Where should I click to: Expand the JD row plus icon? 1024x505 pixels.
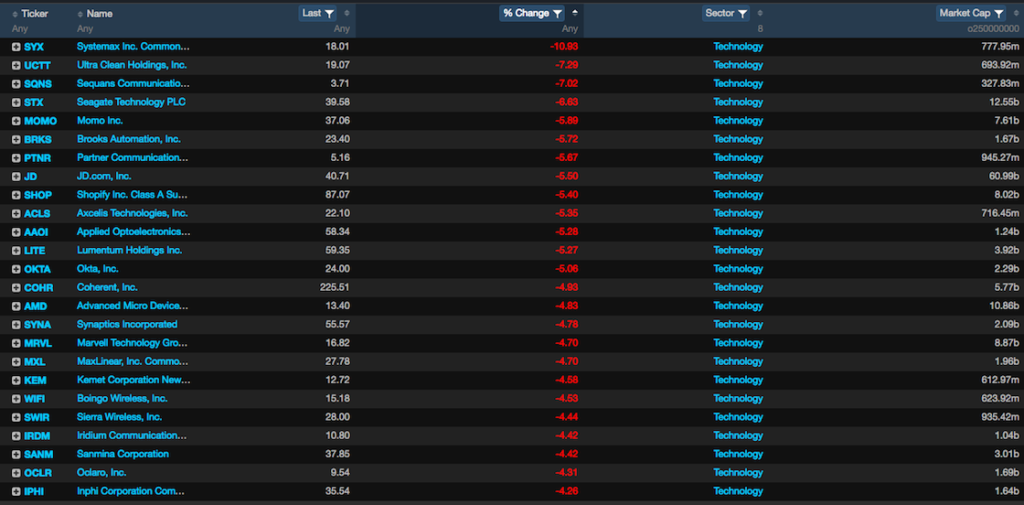[16, 176]
